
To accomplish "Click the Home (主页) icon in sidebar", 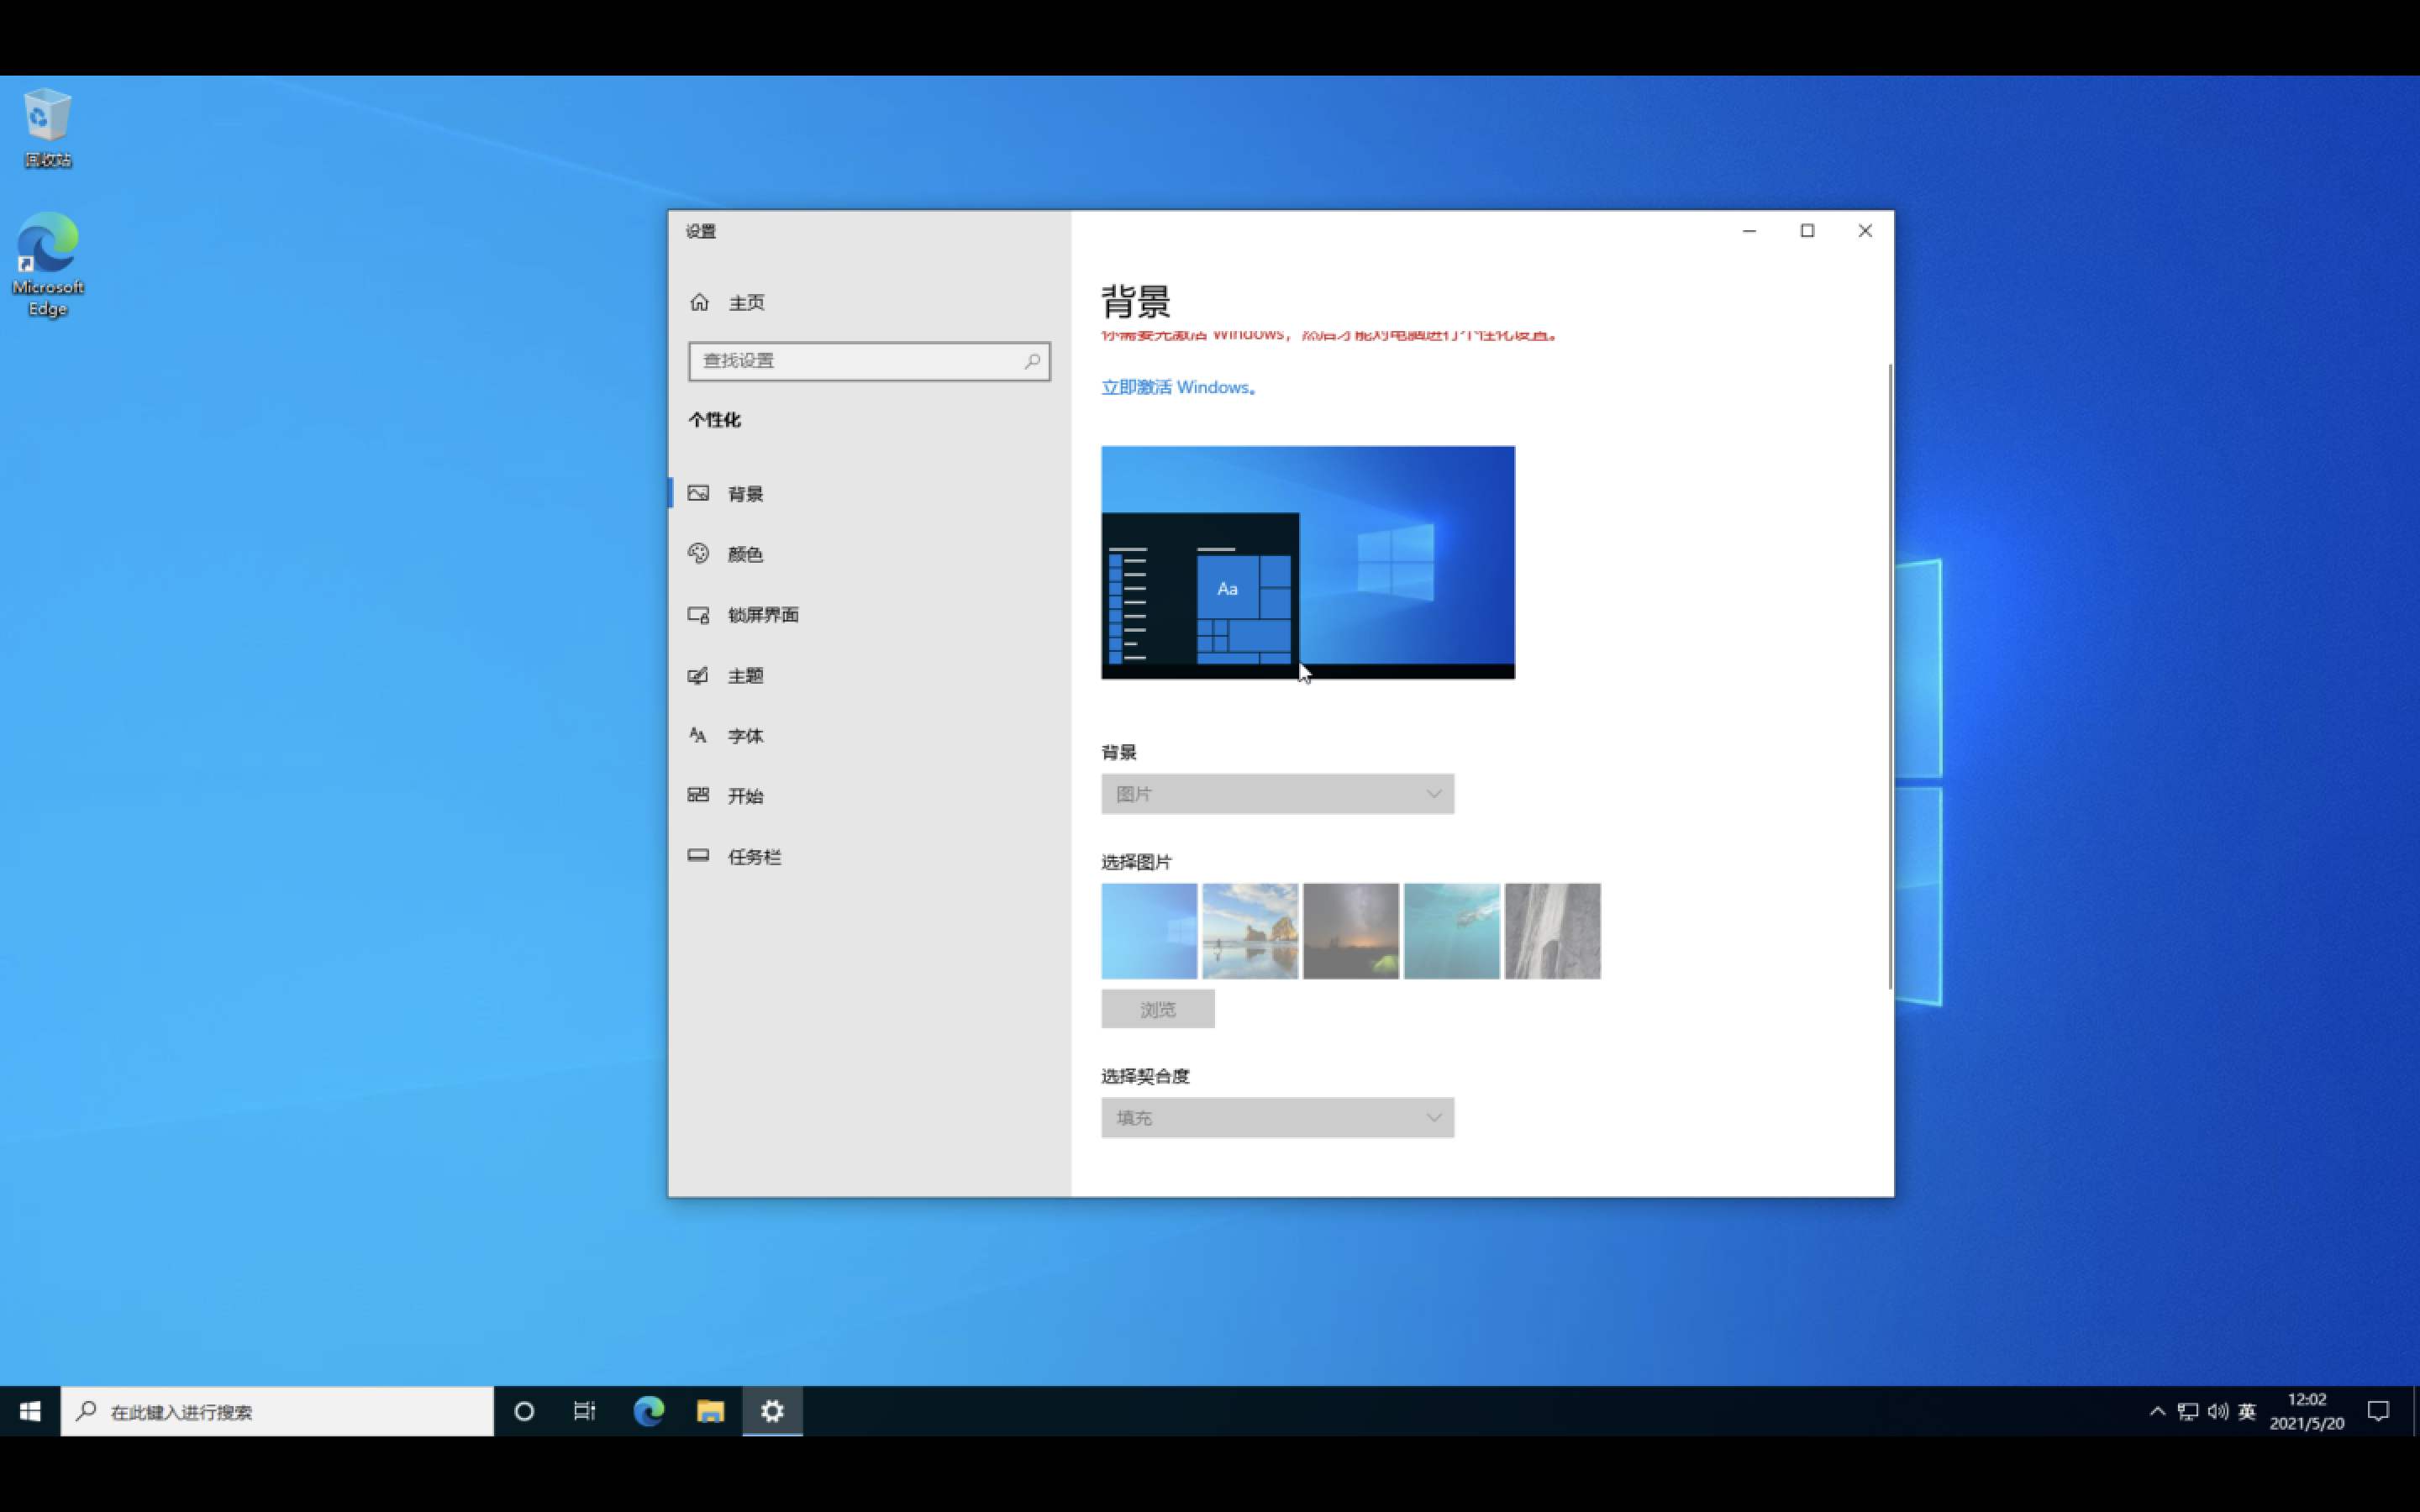I will coord(699,302).
